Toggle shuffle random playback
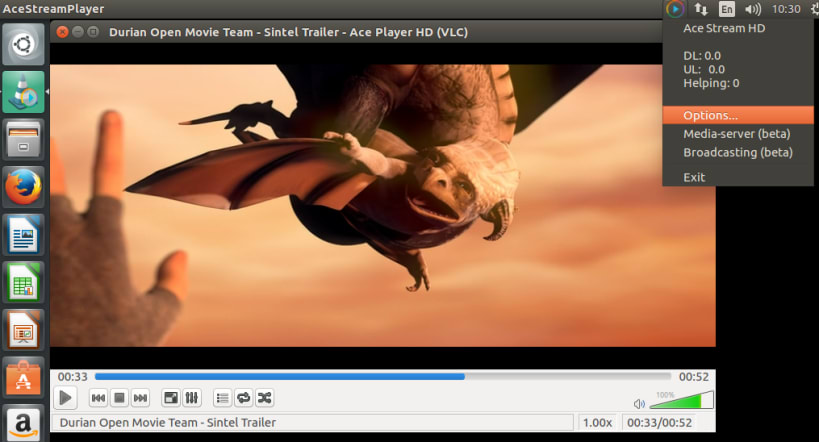The image size is (819, 442). click(x=264, y=398)
